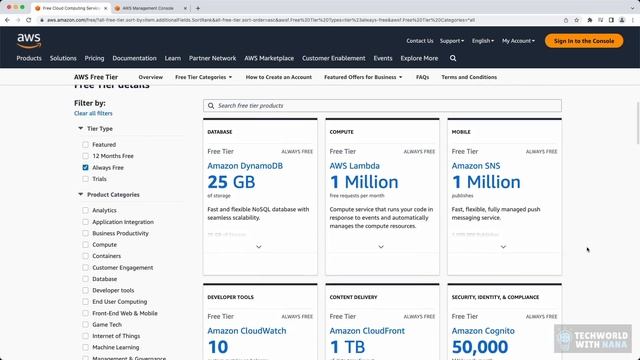Image resolution: width=640 pixels, height=360 pixels.
Task: Open the Products menu
Action: pyautogui.click(x=29, y=58)
